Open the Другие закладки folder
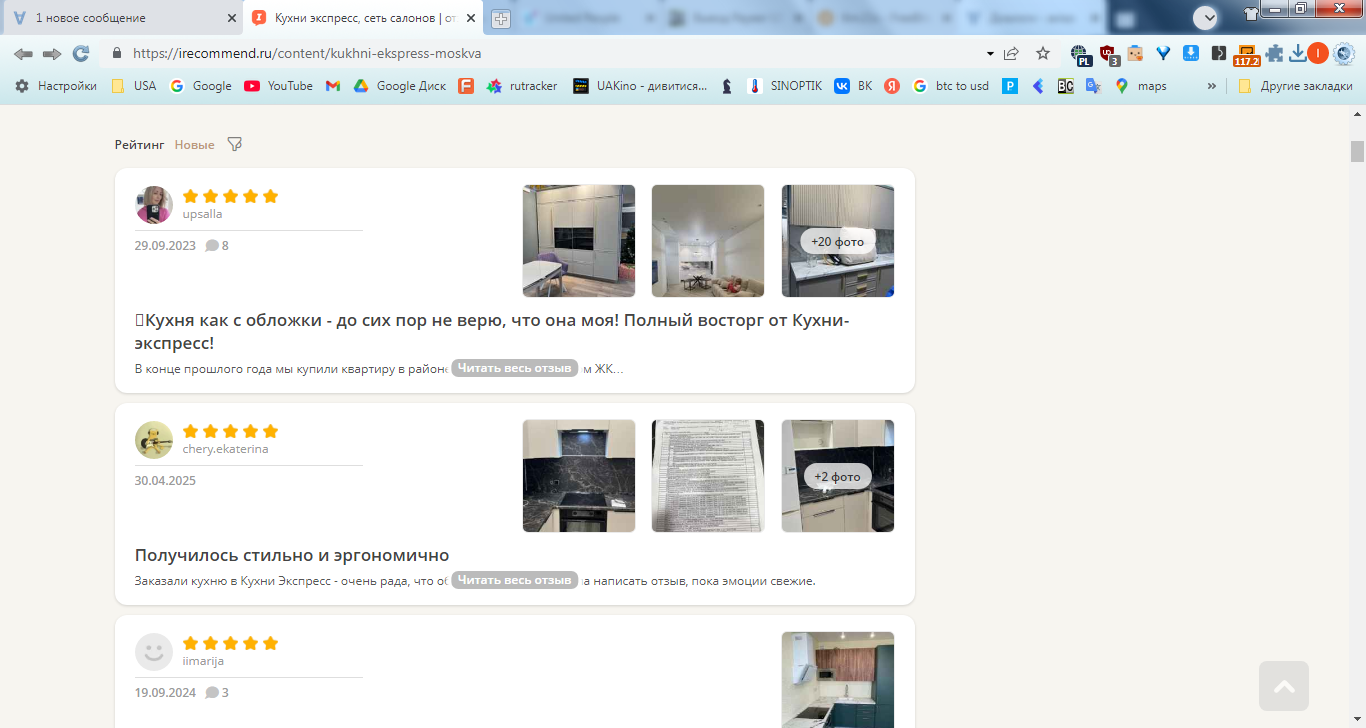The height and width of the screenshot is (728, 1366). coord(1295,86)
